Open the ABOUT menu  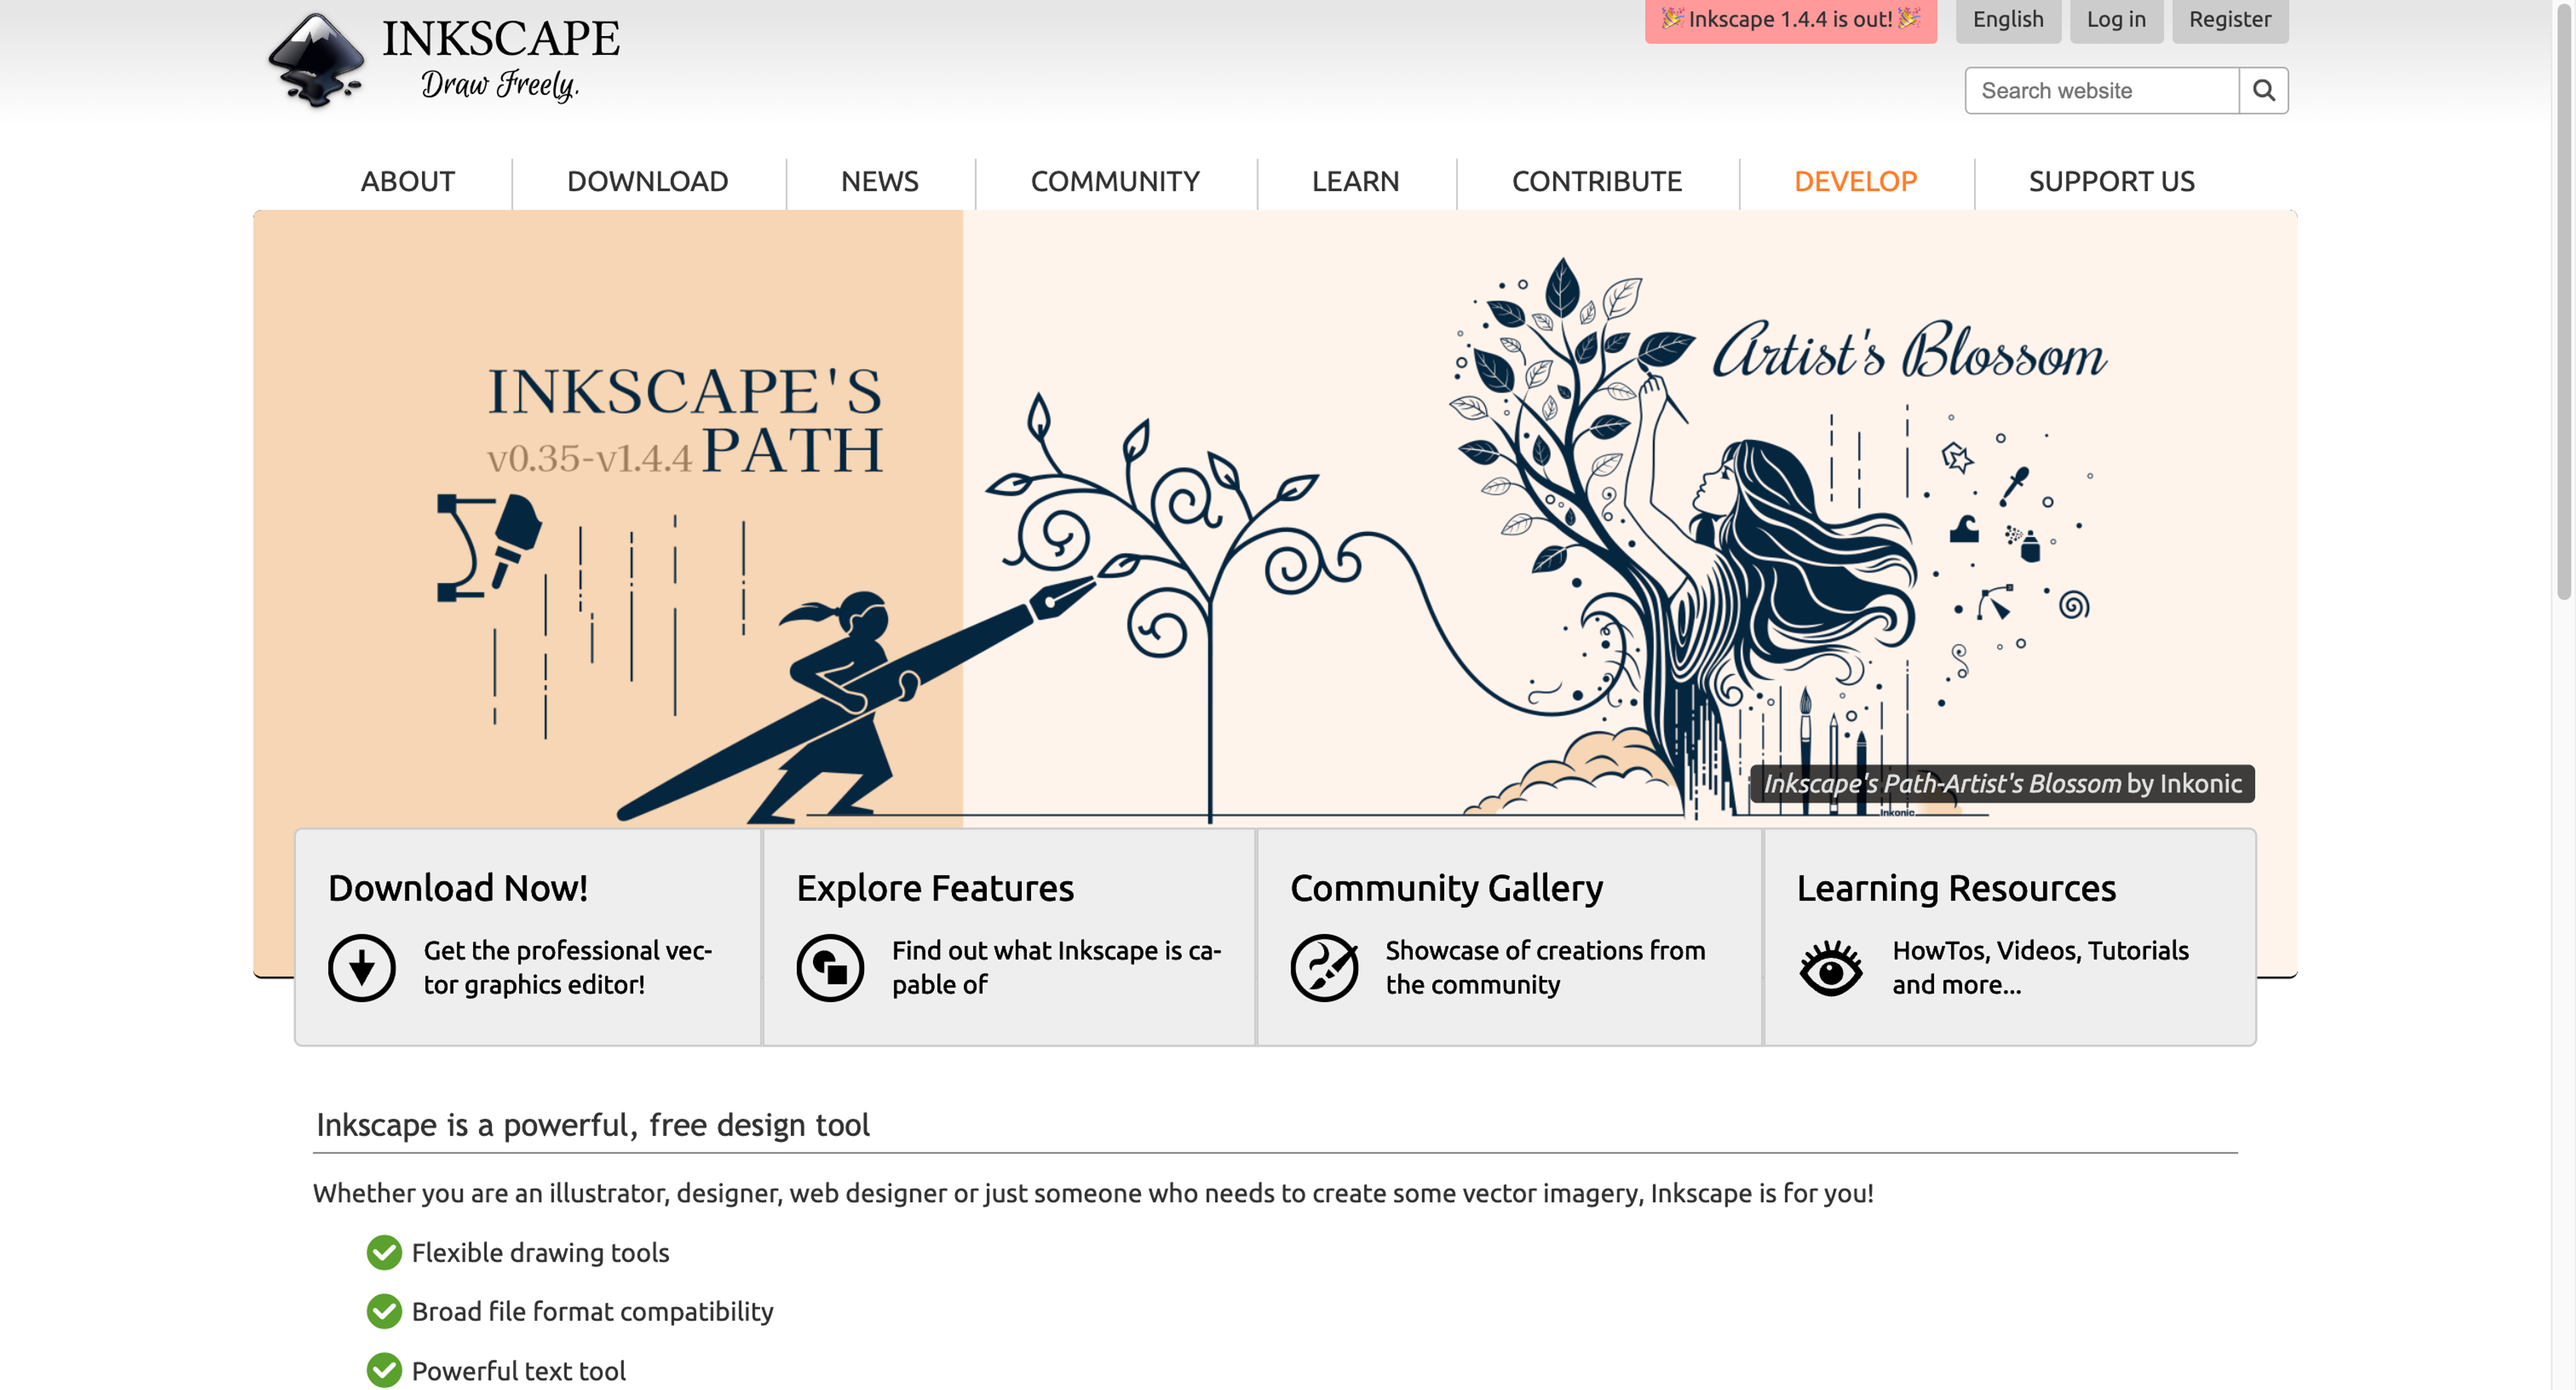coord(408,181)
